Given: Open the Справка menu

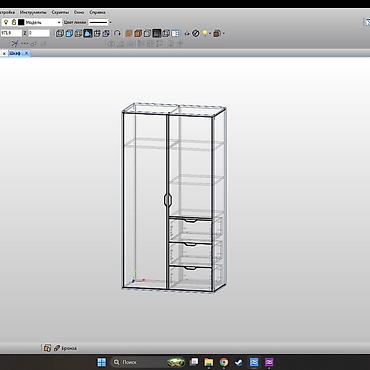Looking at the screenshot, I should 97,12.
